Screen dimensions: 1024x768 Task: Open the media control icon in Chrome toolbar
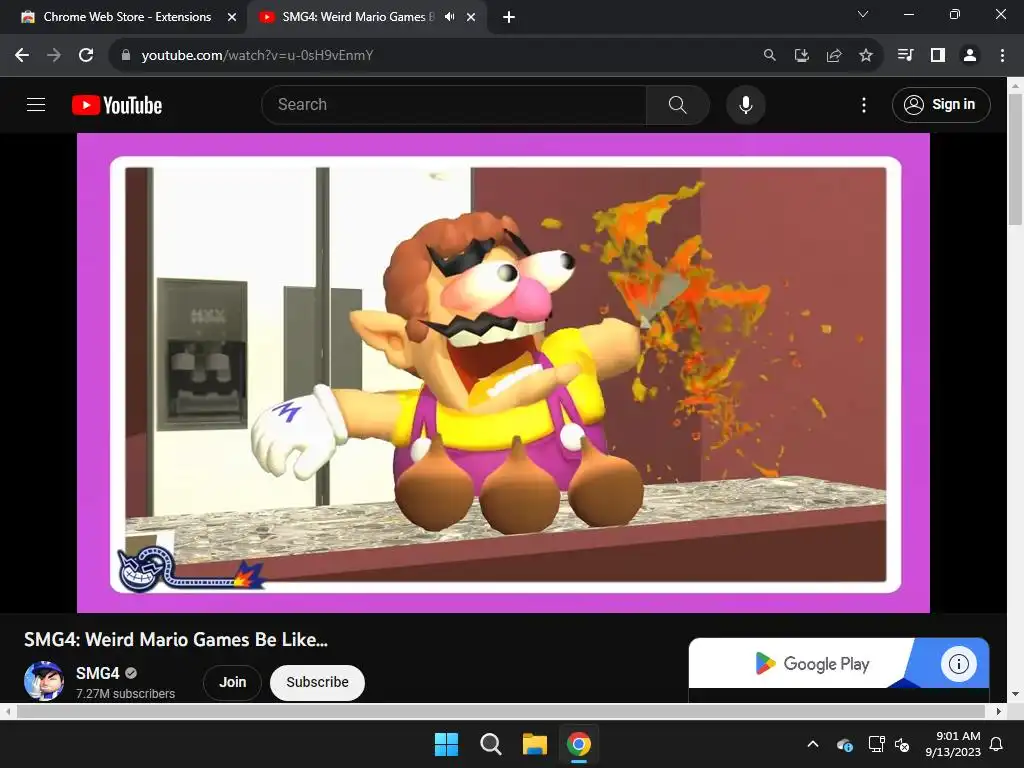click(x=906, y=56)
